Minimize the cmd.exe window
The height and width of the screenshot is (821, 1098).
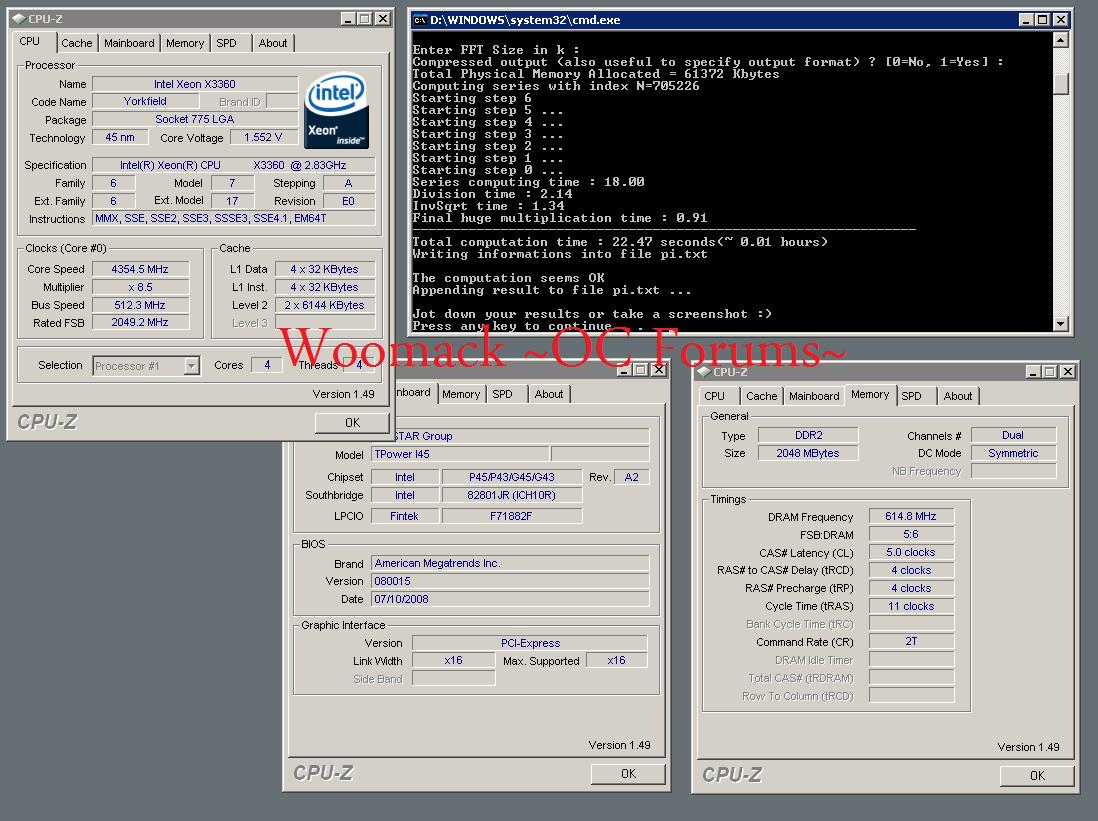pos(1026,20)
